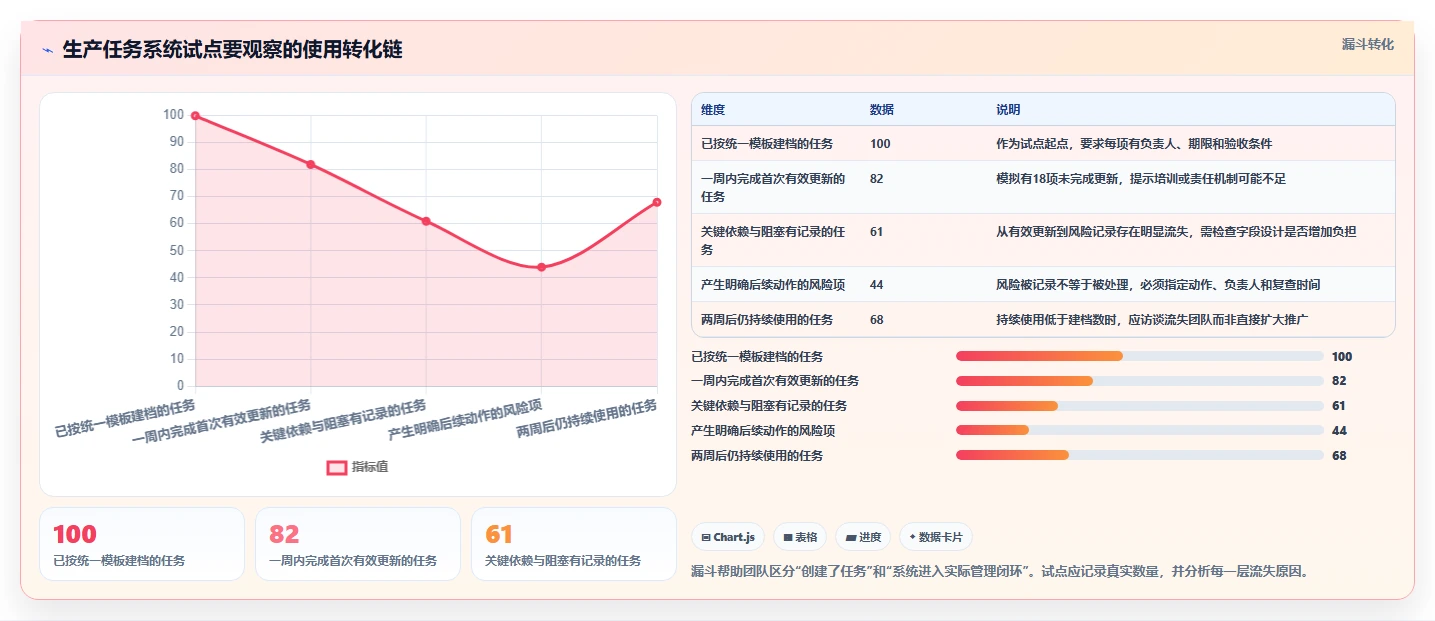The height and width of the screenshot is (621, 1435).
Task: Click the stat card showing 61
Action: click(574, 544)
